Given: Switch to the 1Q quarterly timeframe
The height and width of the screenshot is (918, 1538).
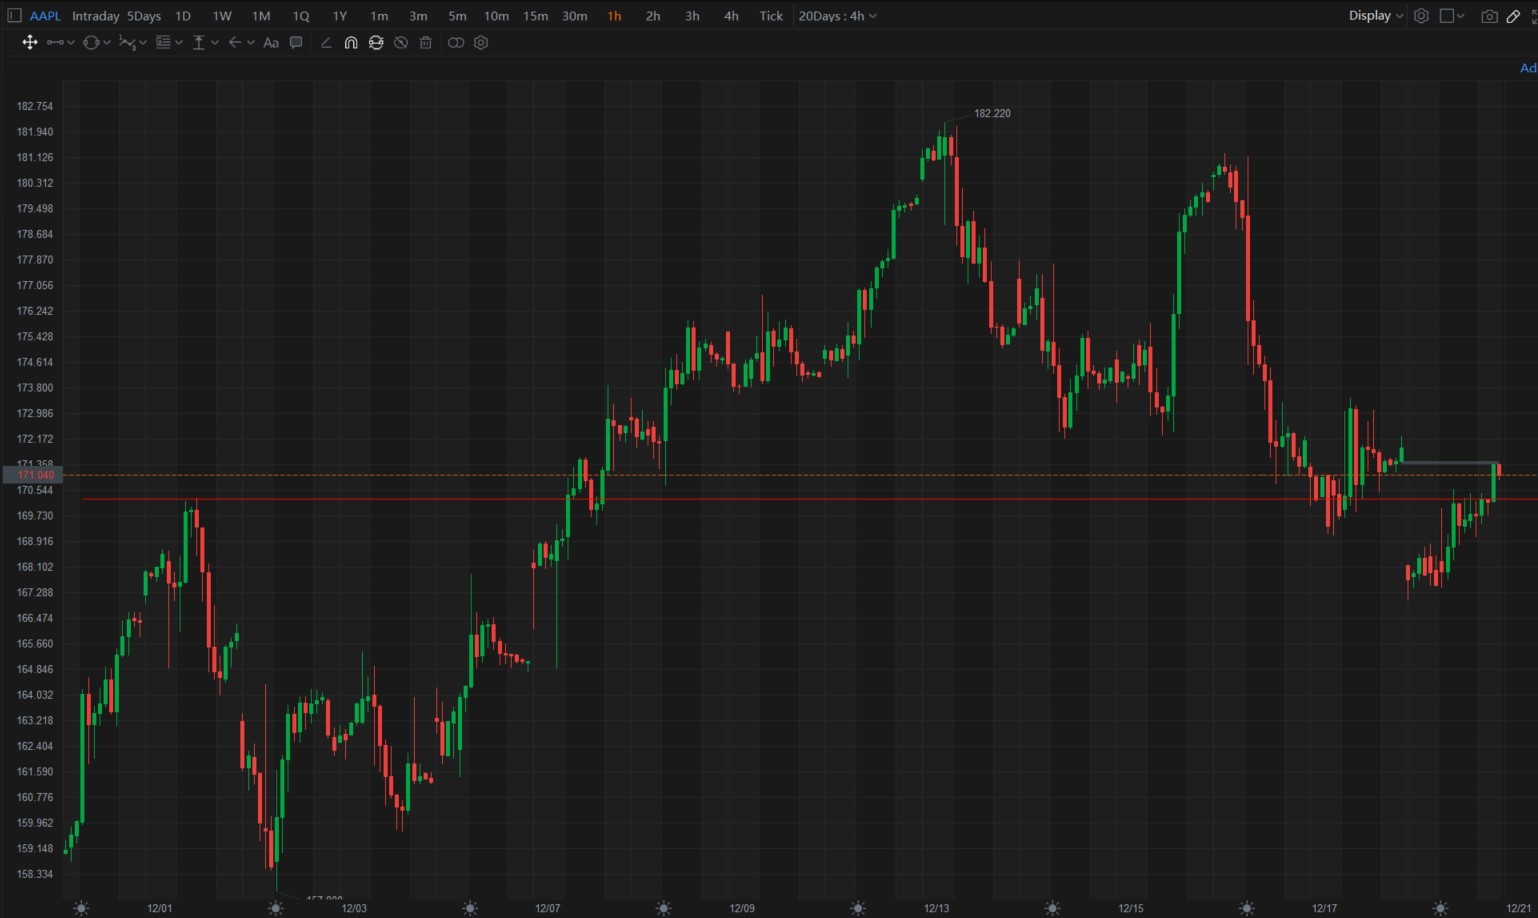Looking at the screenshot, I should (301, 16).
